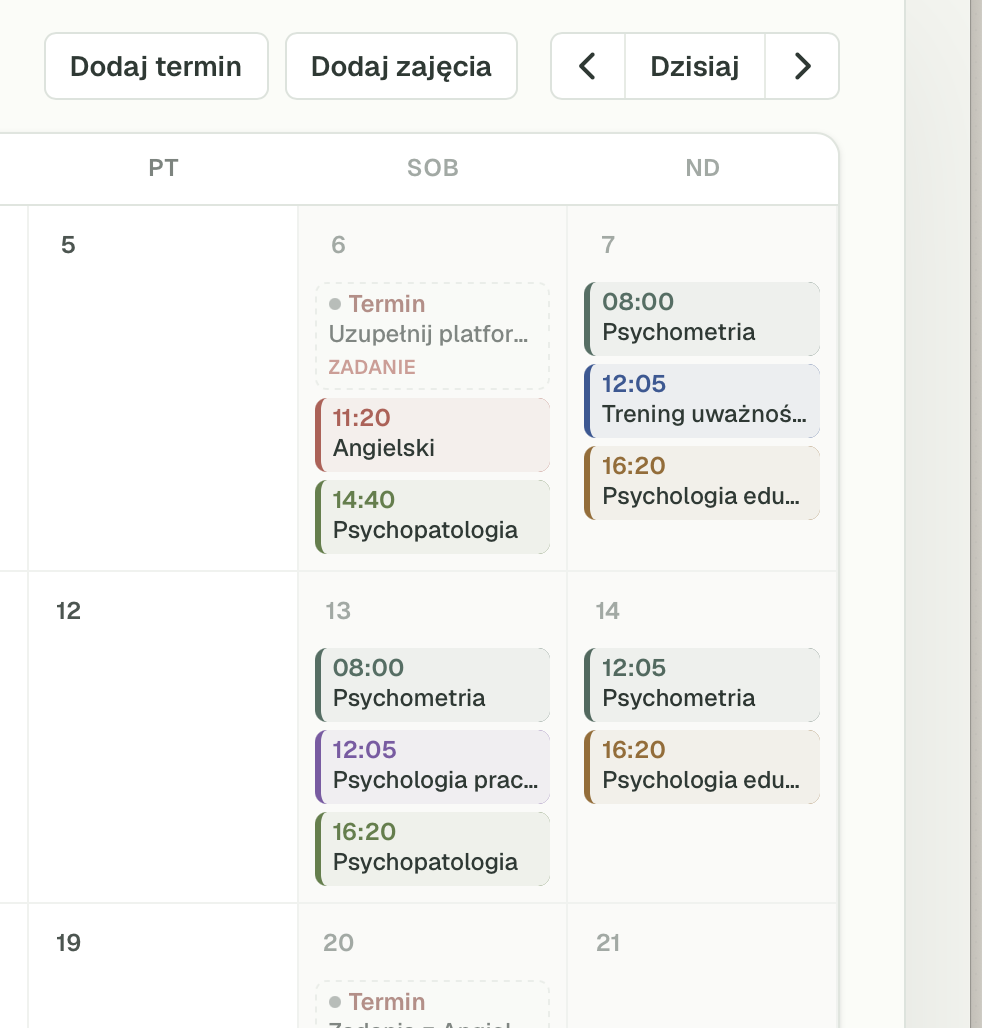Click 16:20 Psychologia edu event on day 7

(x=702, y=483)
